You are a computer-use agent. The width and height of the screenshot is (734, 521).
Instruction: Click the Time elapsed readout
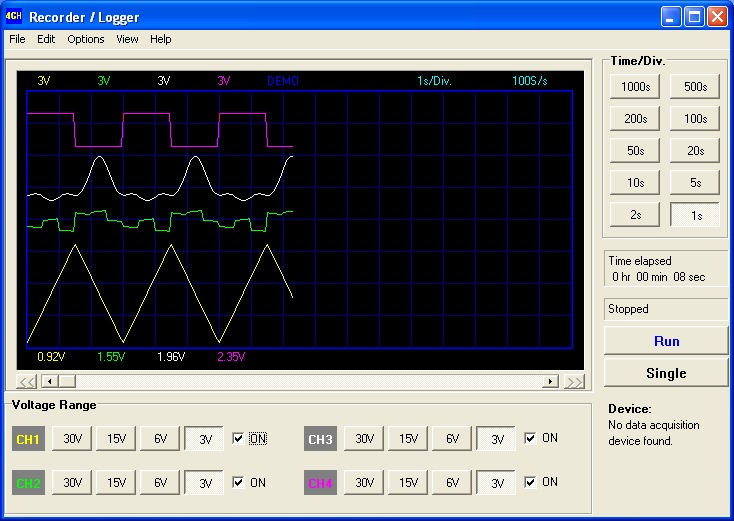pos(666,269)
